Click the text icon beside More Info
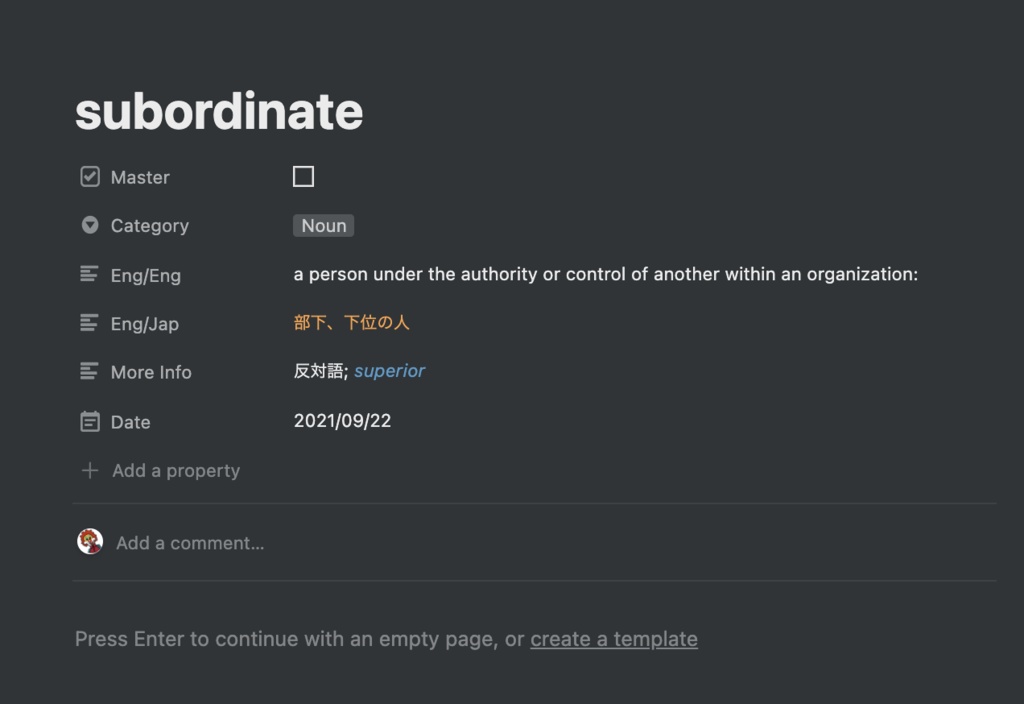Viewport: 1024px width, 704px height. pos(90,371)
